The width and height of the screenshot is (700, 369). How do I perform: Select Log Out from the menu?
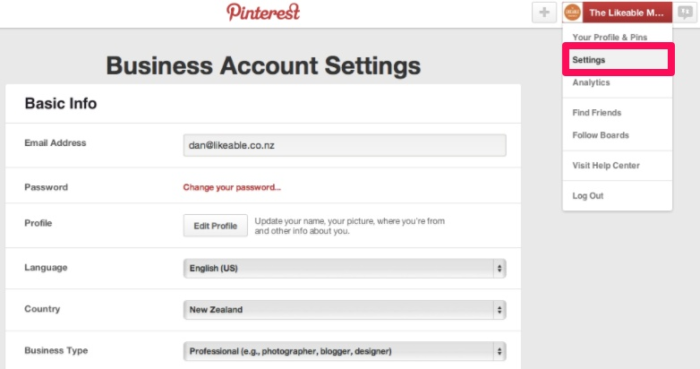pos(588,195)
